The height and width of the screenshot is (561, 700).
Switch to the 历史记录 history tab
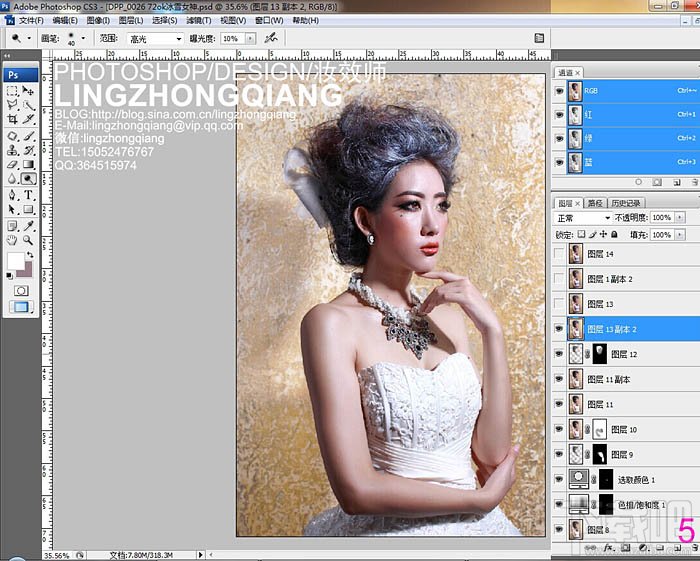[x=625, y=203]
